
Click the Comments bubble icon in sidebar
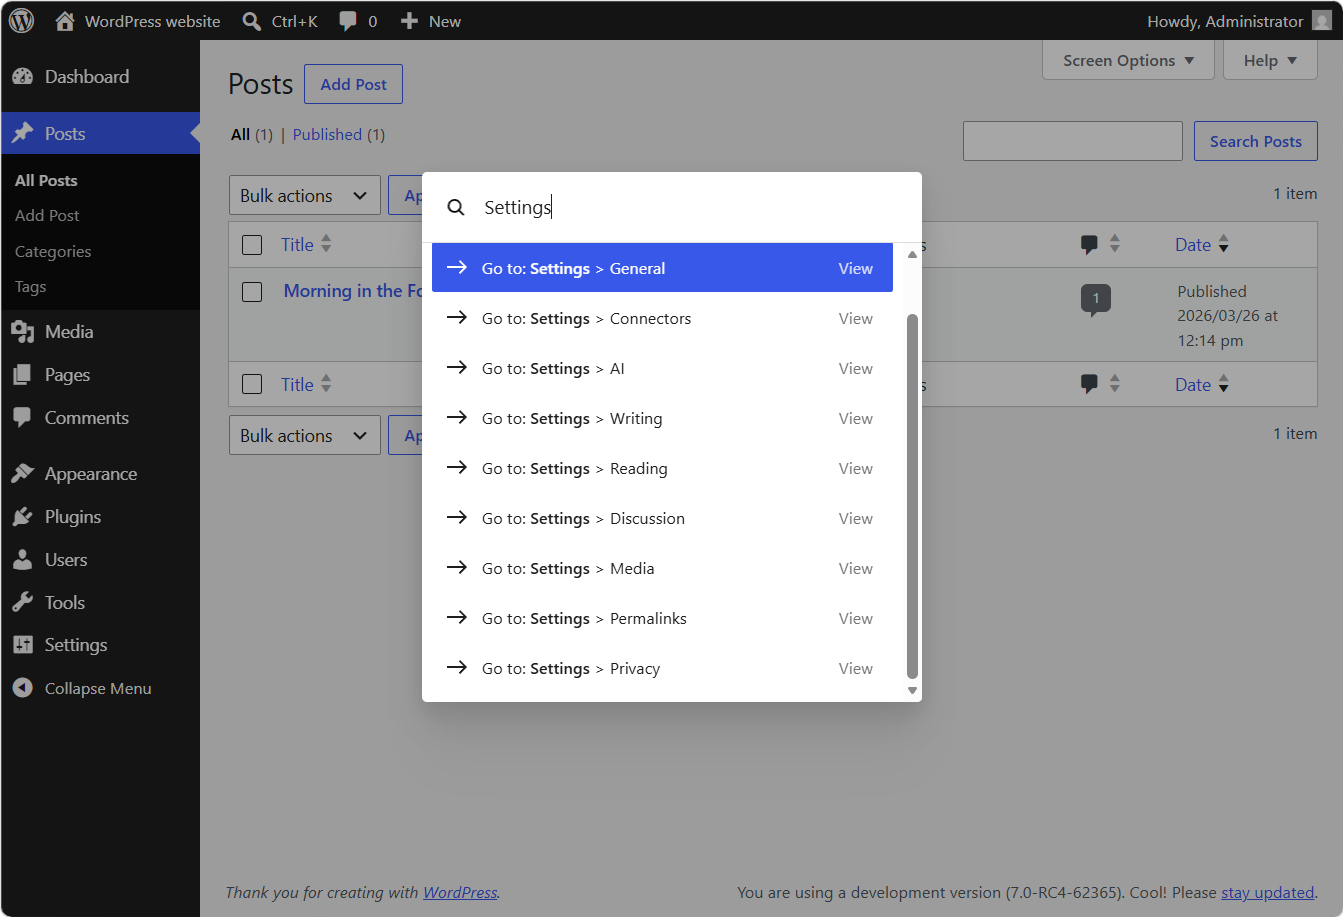23,418
